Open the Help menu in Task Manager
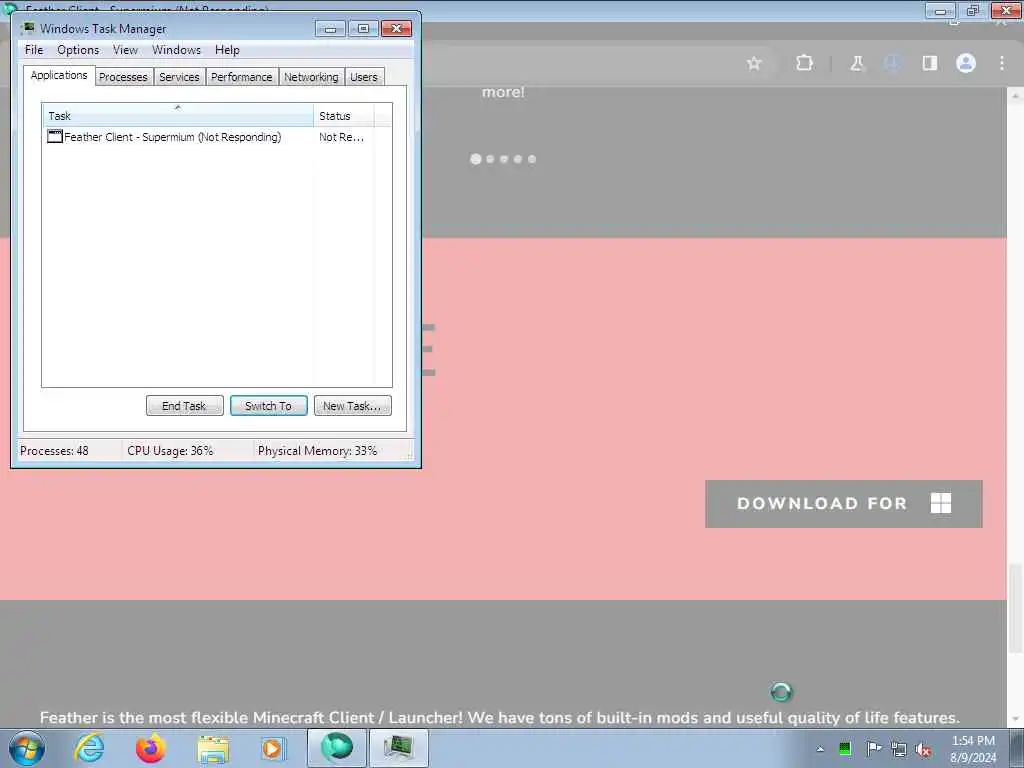Image resolution: width=1024 pixels, height=768 pixels. (227, 50)
